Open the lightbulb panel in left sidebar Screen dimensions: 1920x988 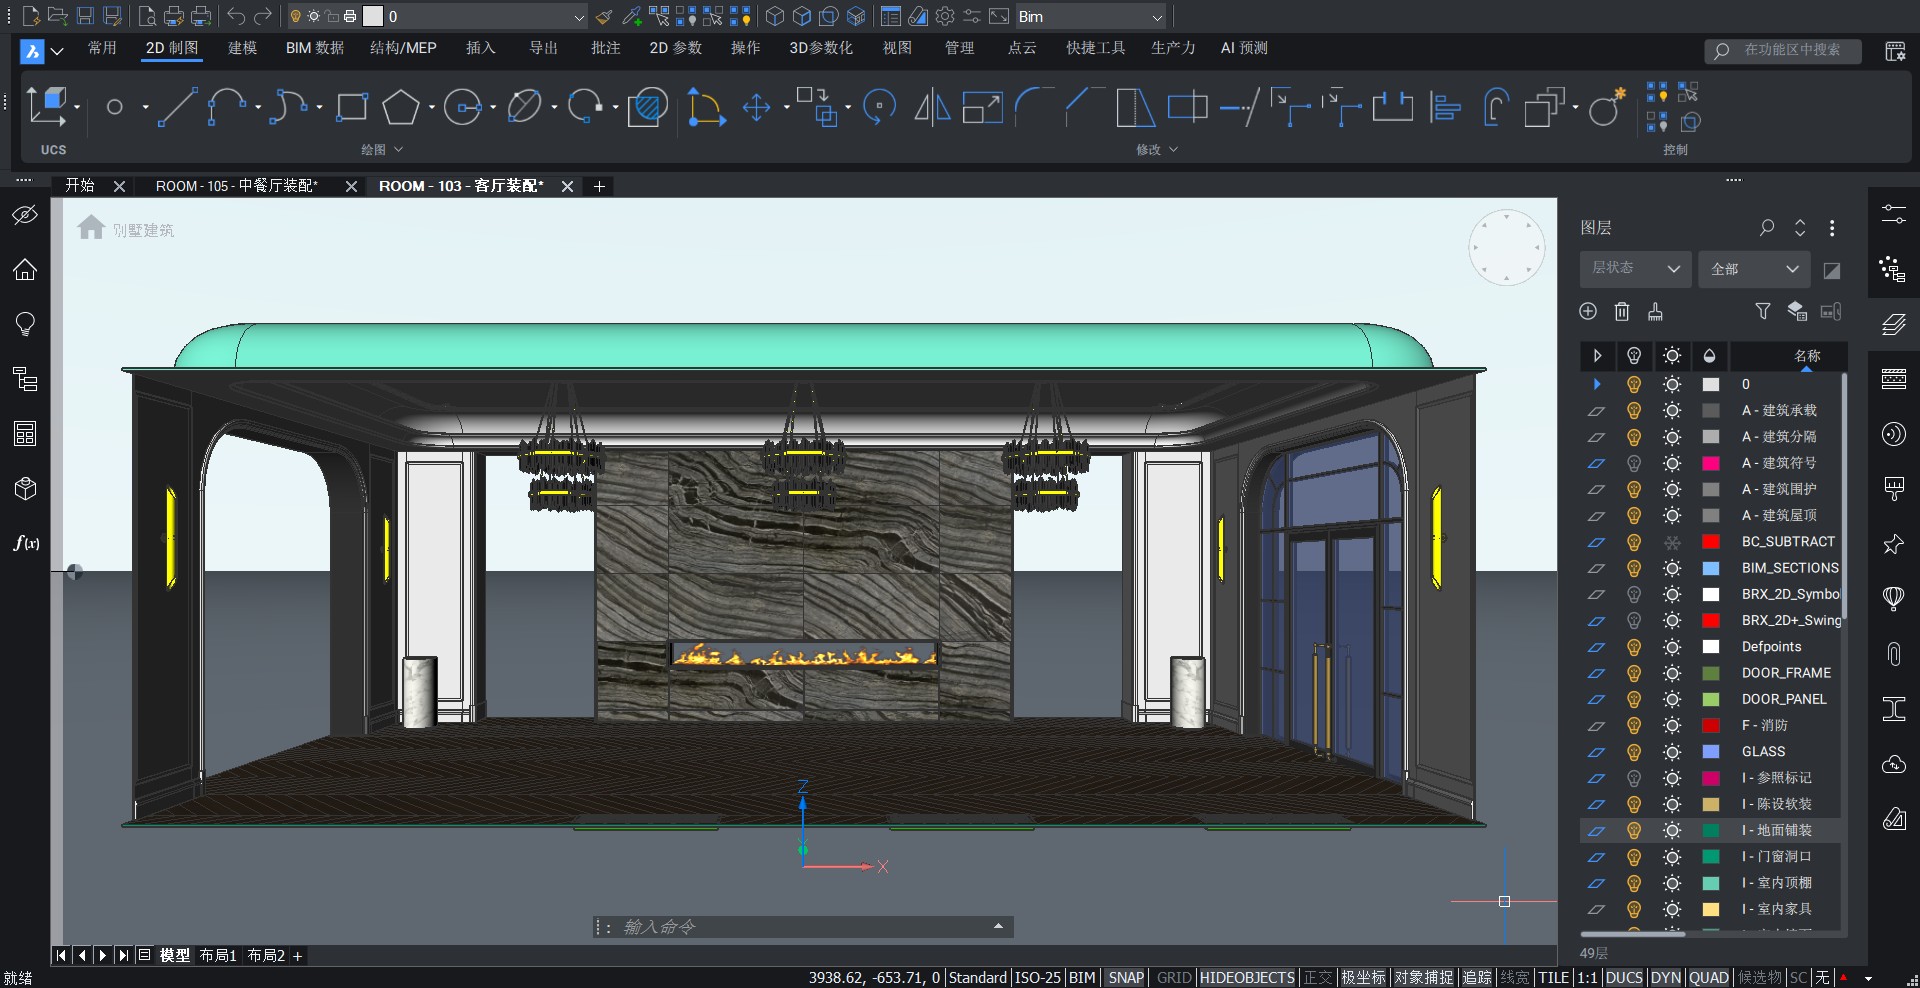point(25,324)
